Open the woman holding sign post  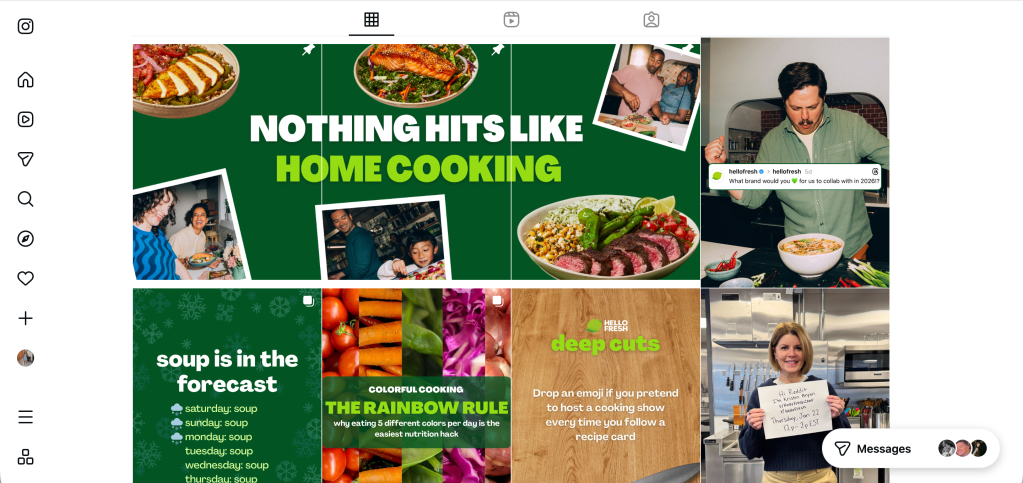[x=795, y=386]
